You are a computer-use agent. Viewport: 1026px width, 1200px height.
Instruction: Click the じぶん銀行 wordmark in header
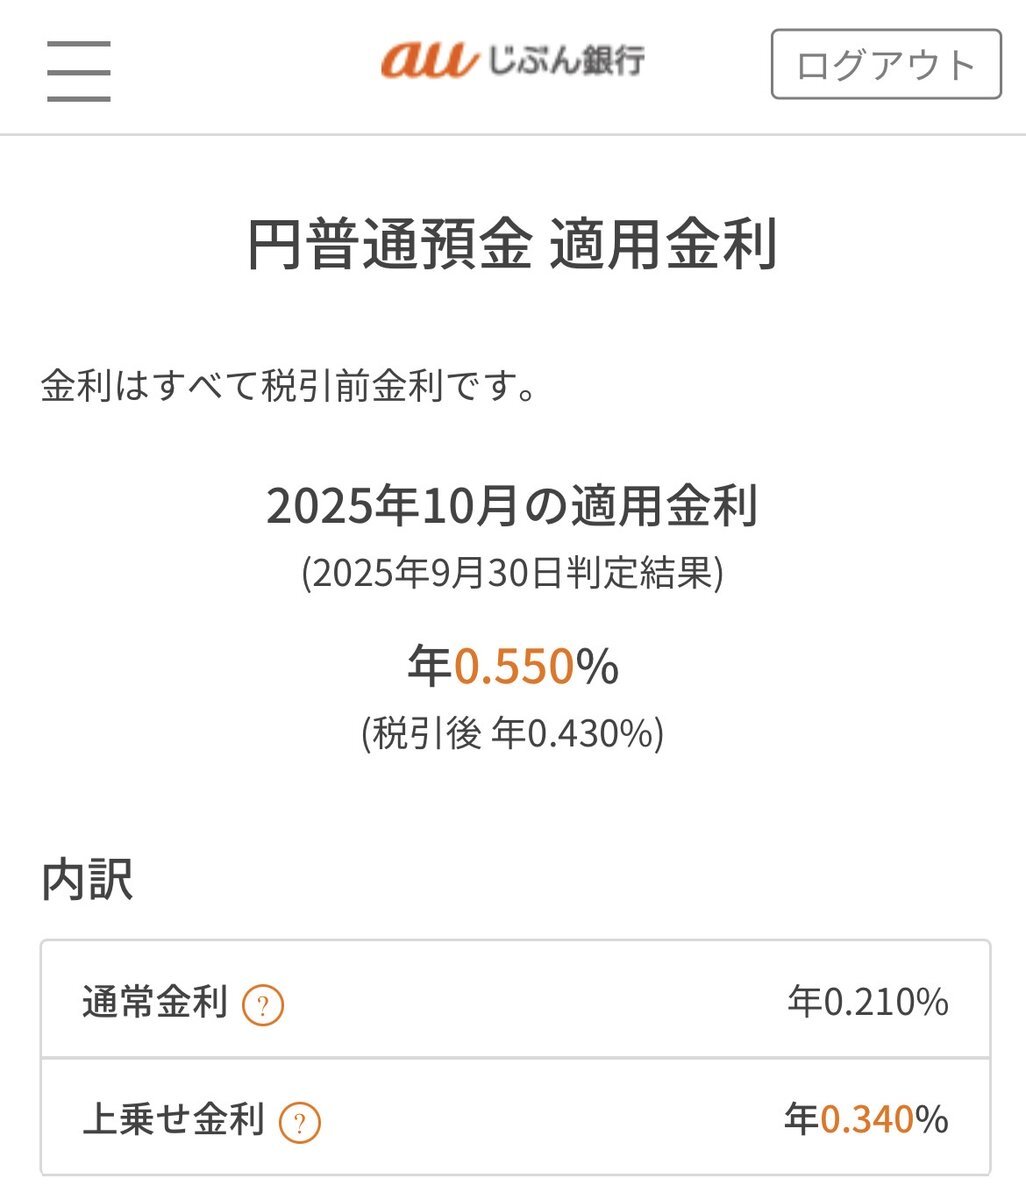(x=566, y=62)
